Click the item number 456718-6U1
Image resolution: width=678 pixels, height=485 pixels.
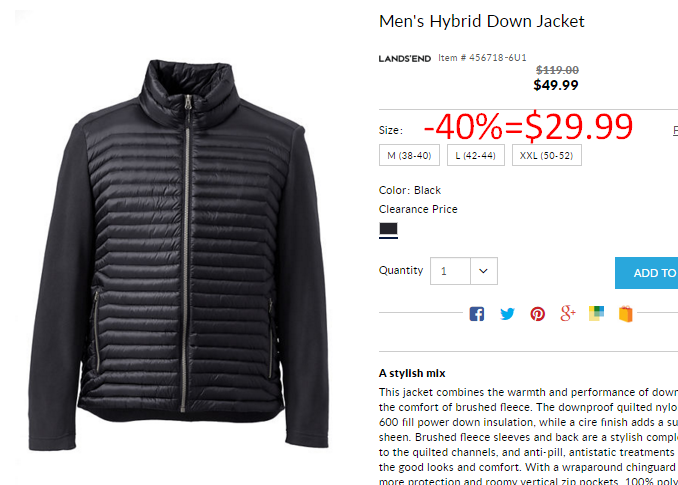498,57
